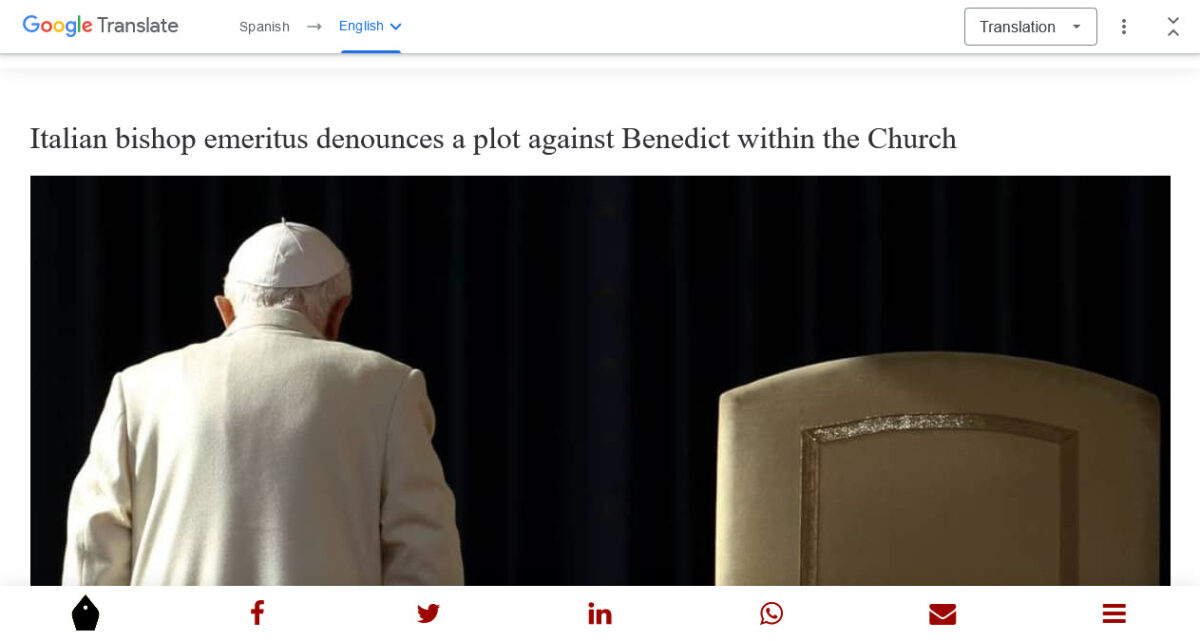Share the article on Facebook
The width and height of the screenshot is (1200, 641).
tap(257, 613)
